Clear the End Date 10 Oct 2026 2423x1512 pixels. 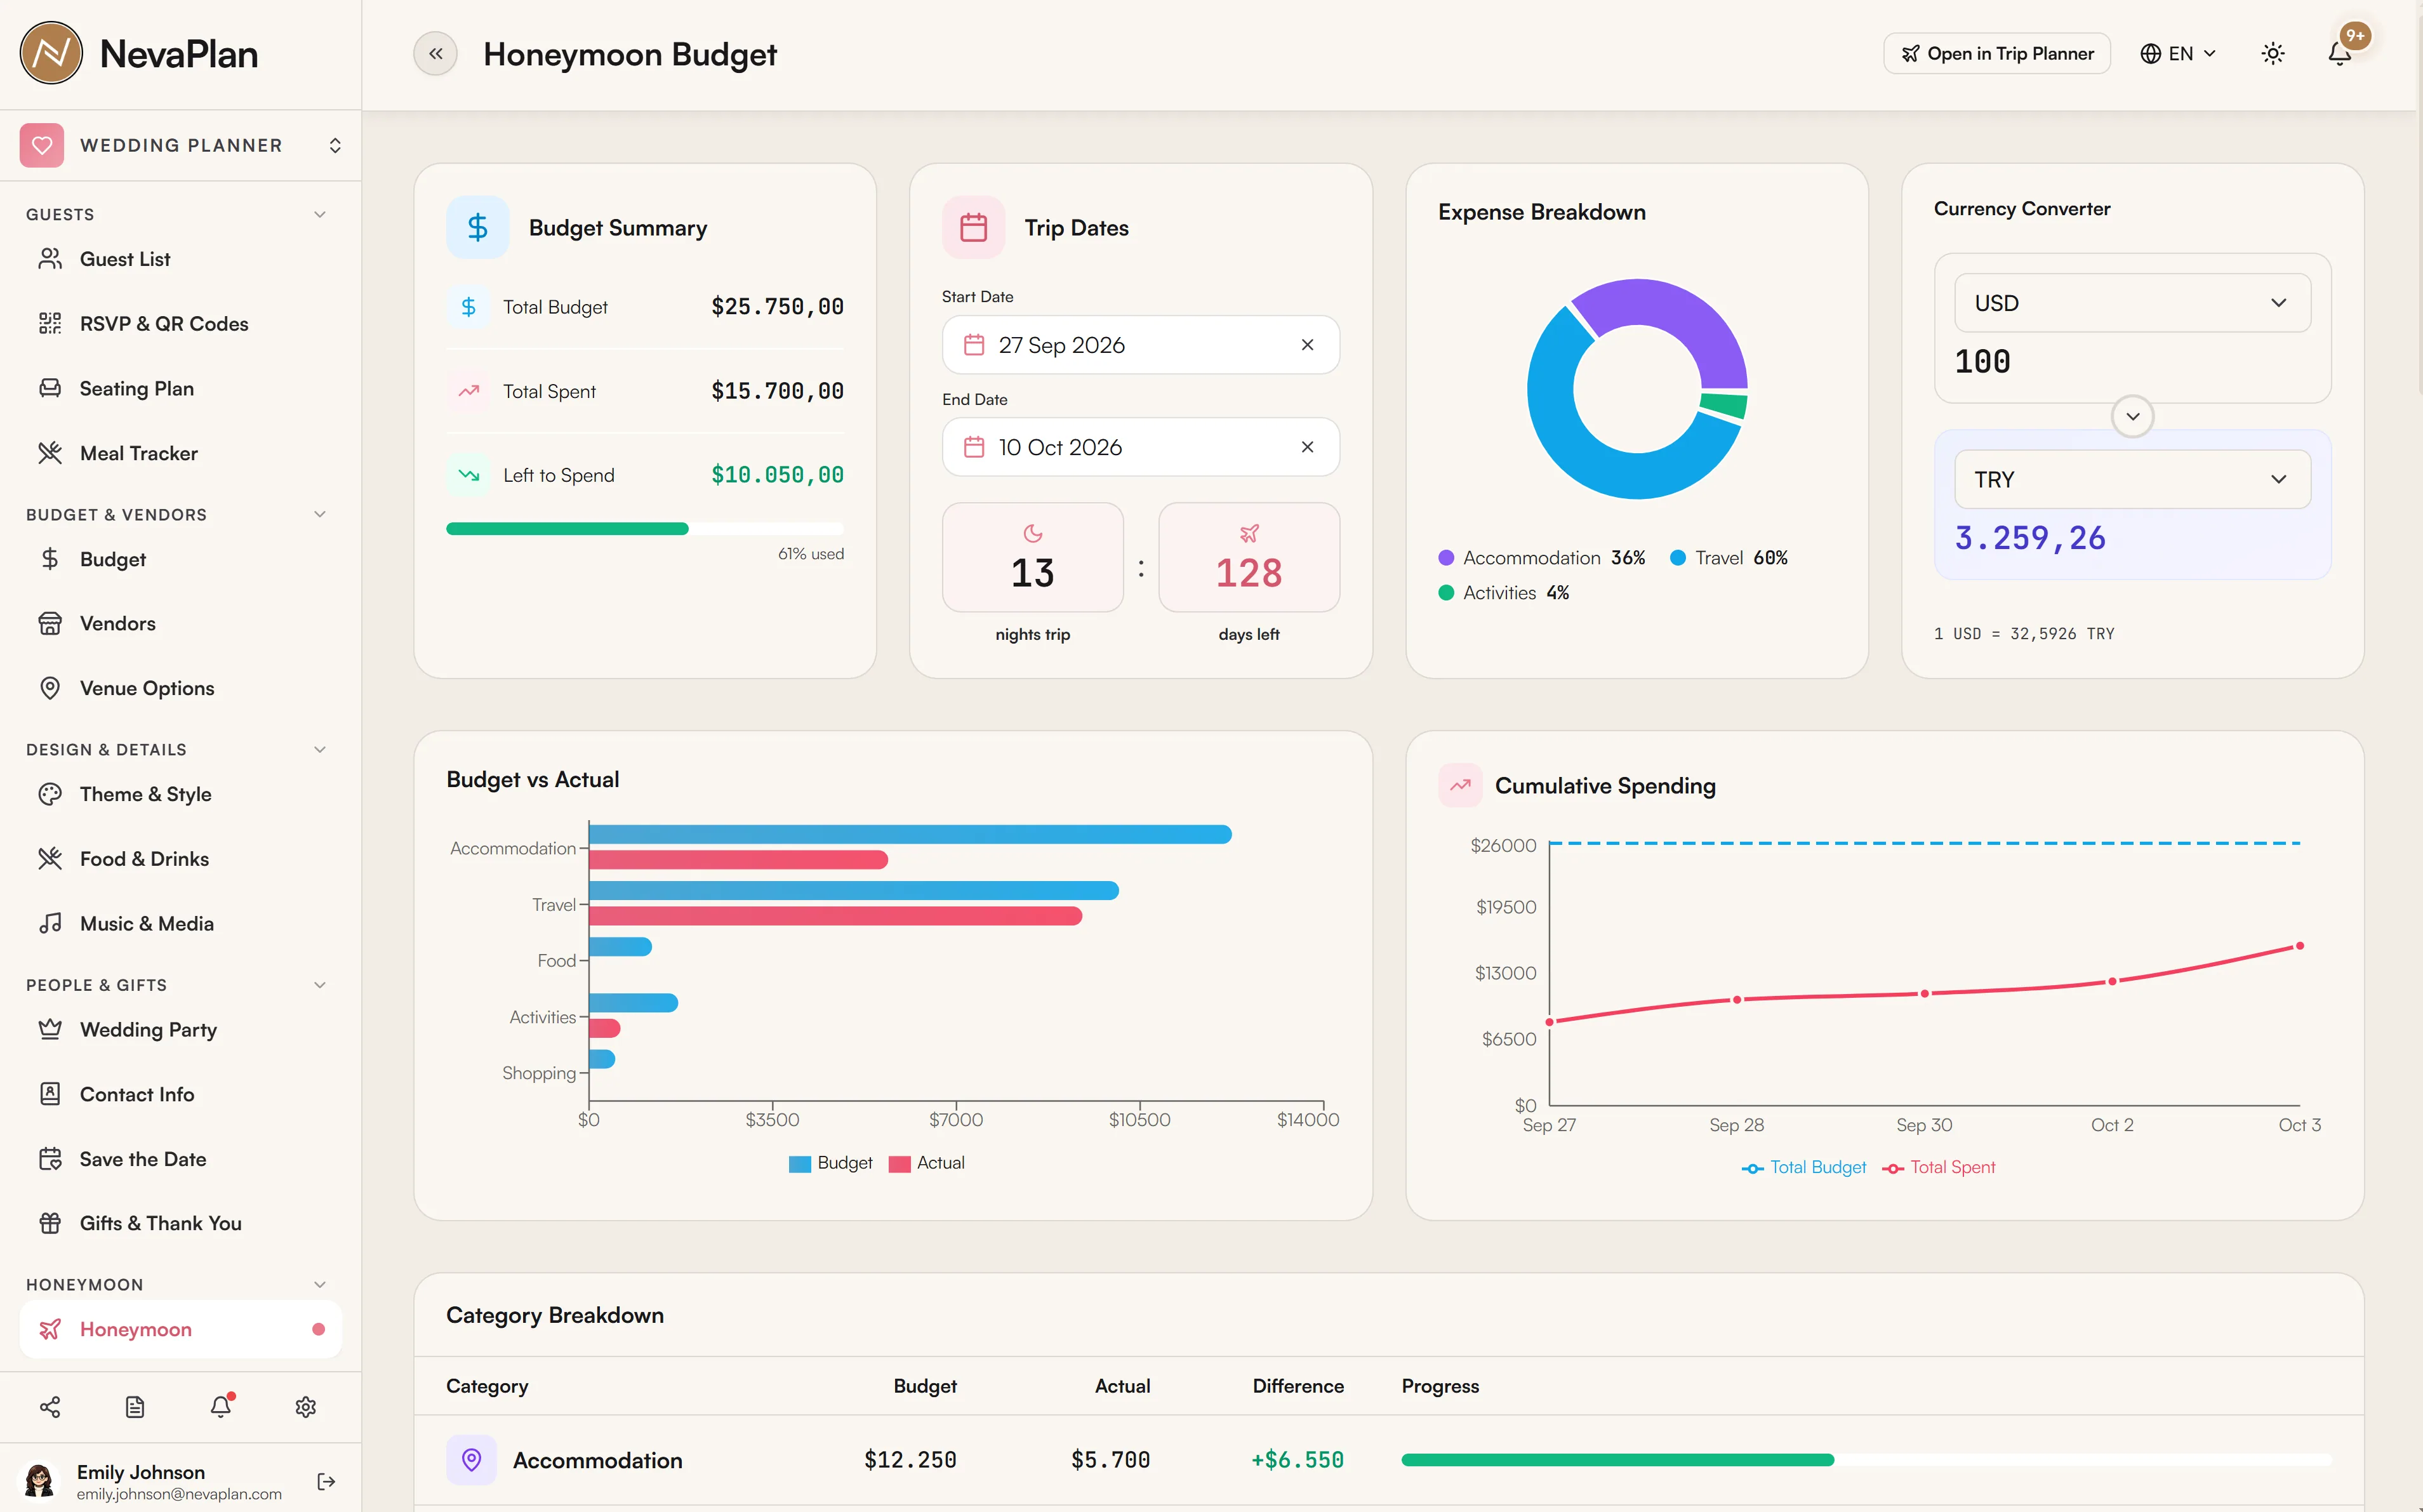[x=1307, y=447]
